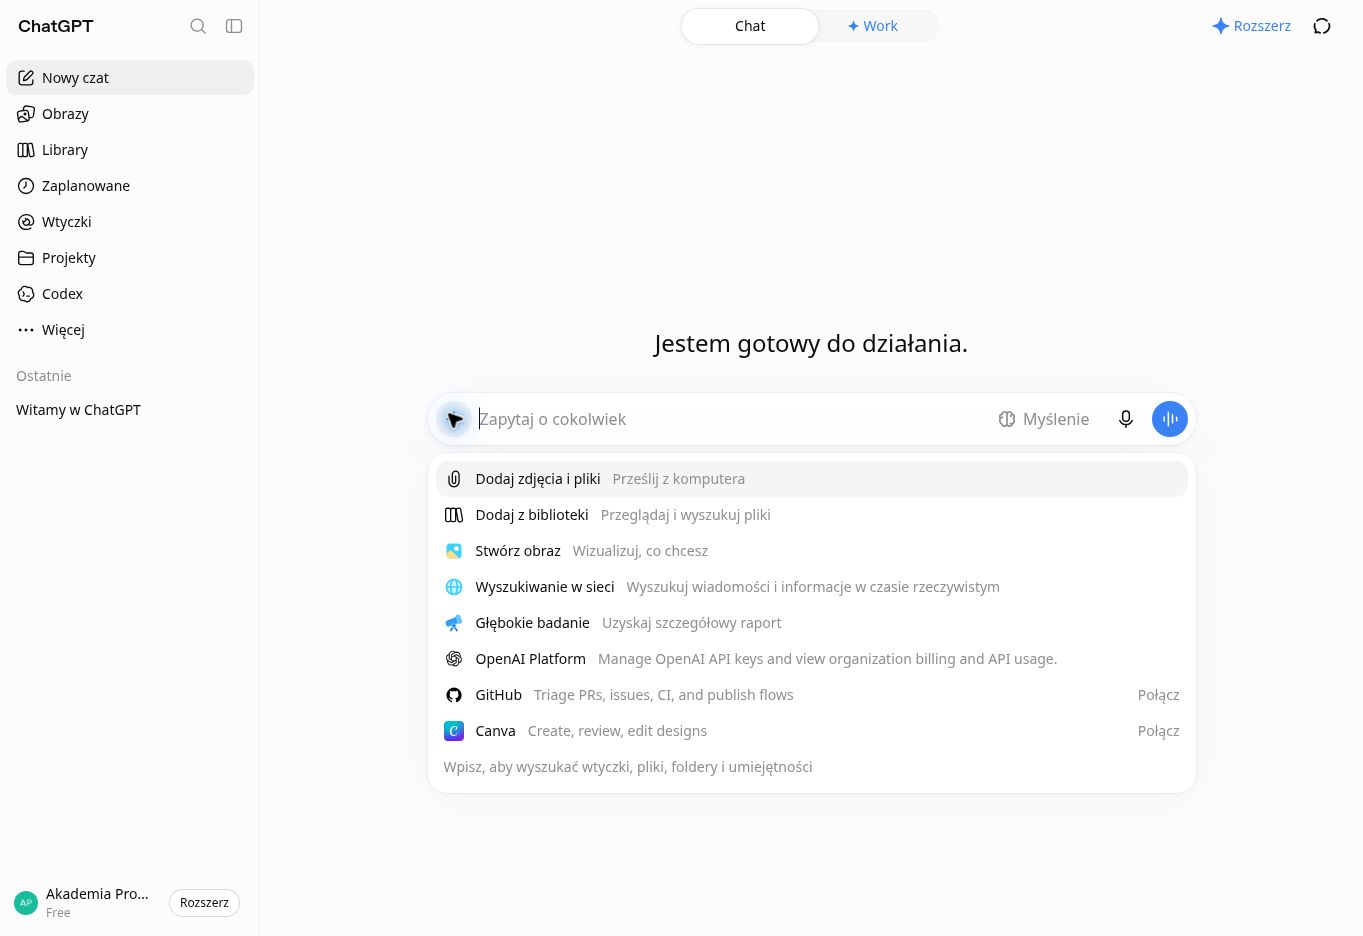
Task: Click the blue Rozszerz link at top right
Action: (x=1251, y=26)
